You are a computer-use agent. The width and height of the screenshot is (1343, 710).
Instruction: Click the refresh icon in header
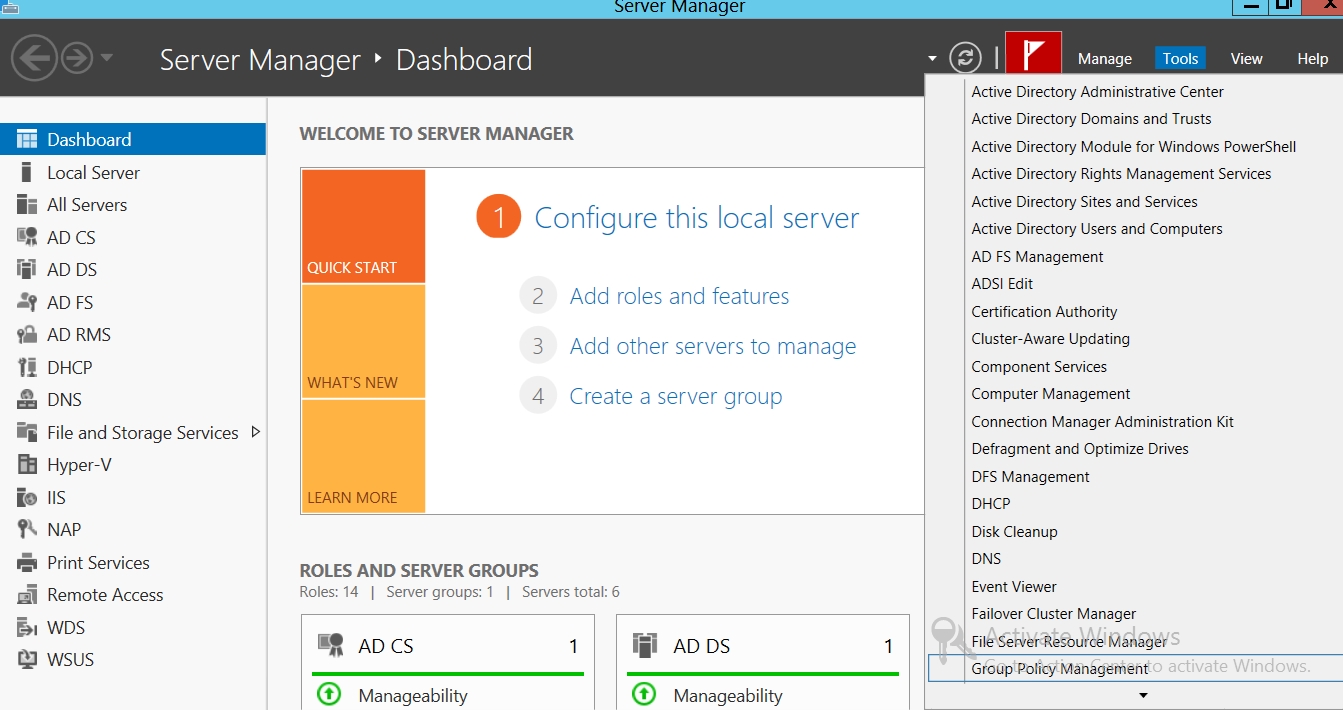pyautogui.click(x=965, y=58)
